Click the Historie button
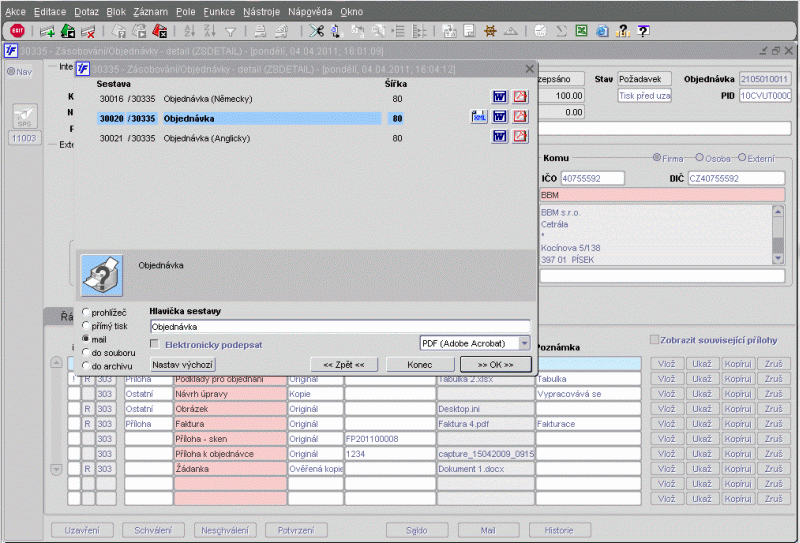800x543 pixels. (559, 530)
